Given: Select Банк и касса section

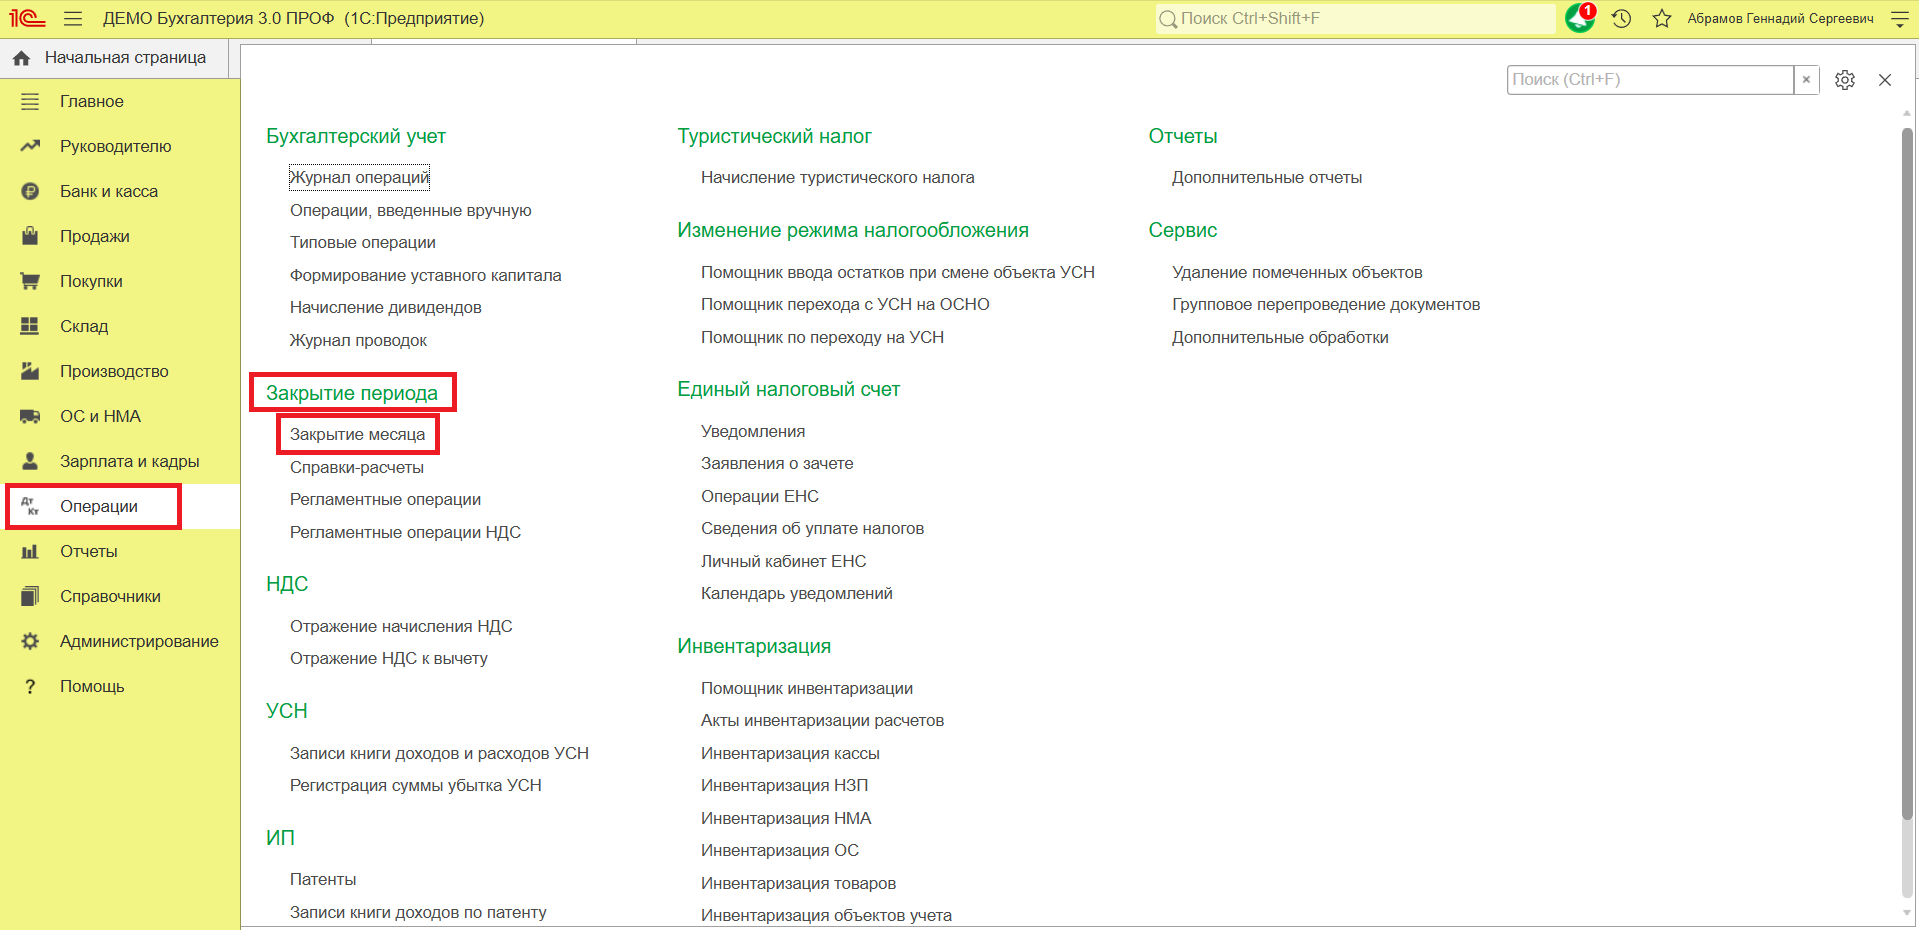Looking at the screenshot, I should pos(120,191).
